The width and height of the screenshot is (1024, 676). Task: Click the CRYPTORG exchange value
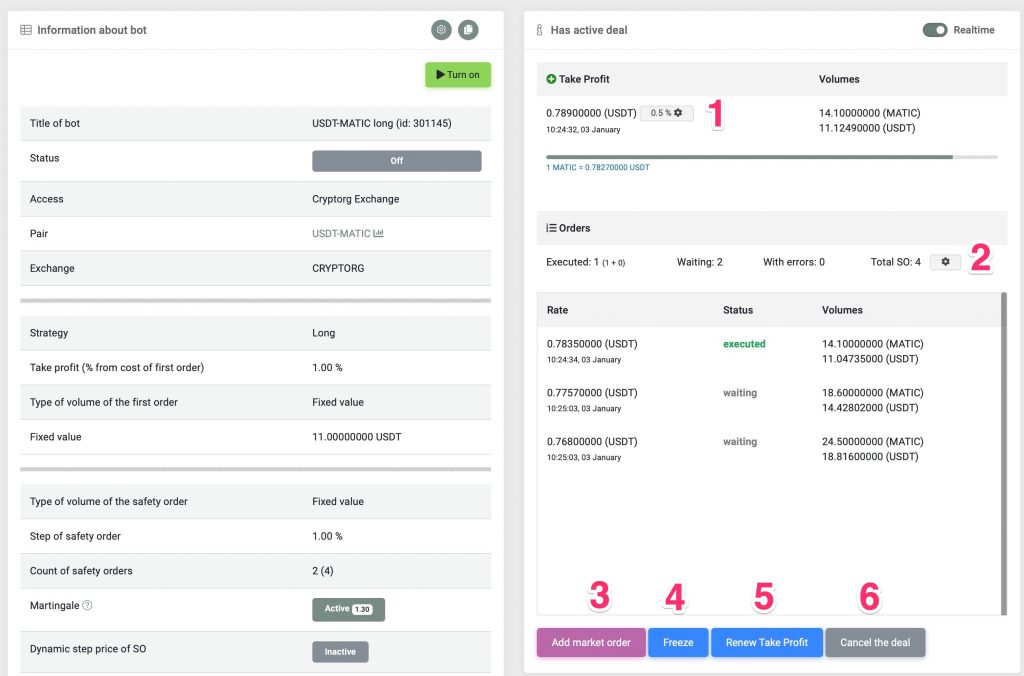338,268
